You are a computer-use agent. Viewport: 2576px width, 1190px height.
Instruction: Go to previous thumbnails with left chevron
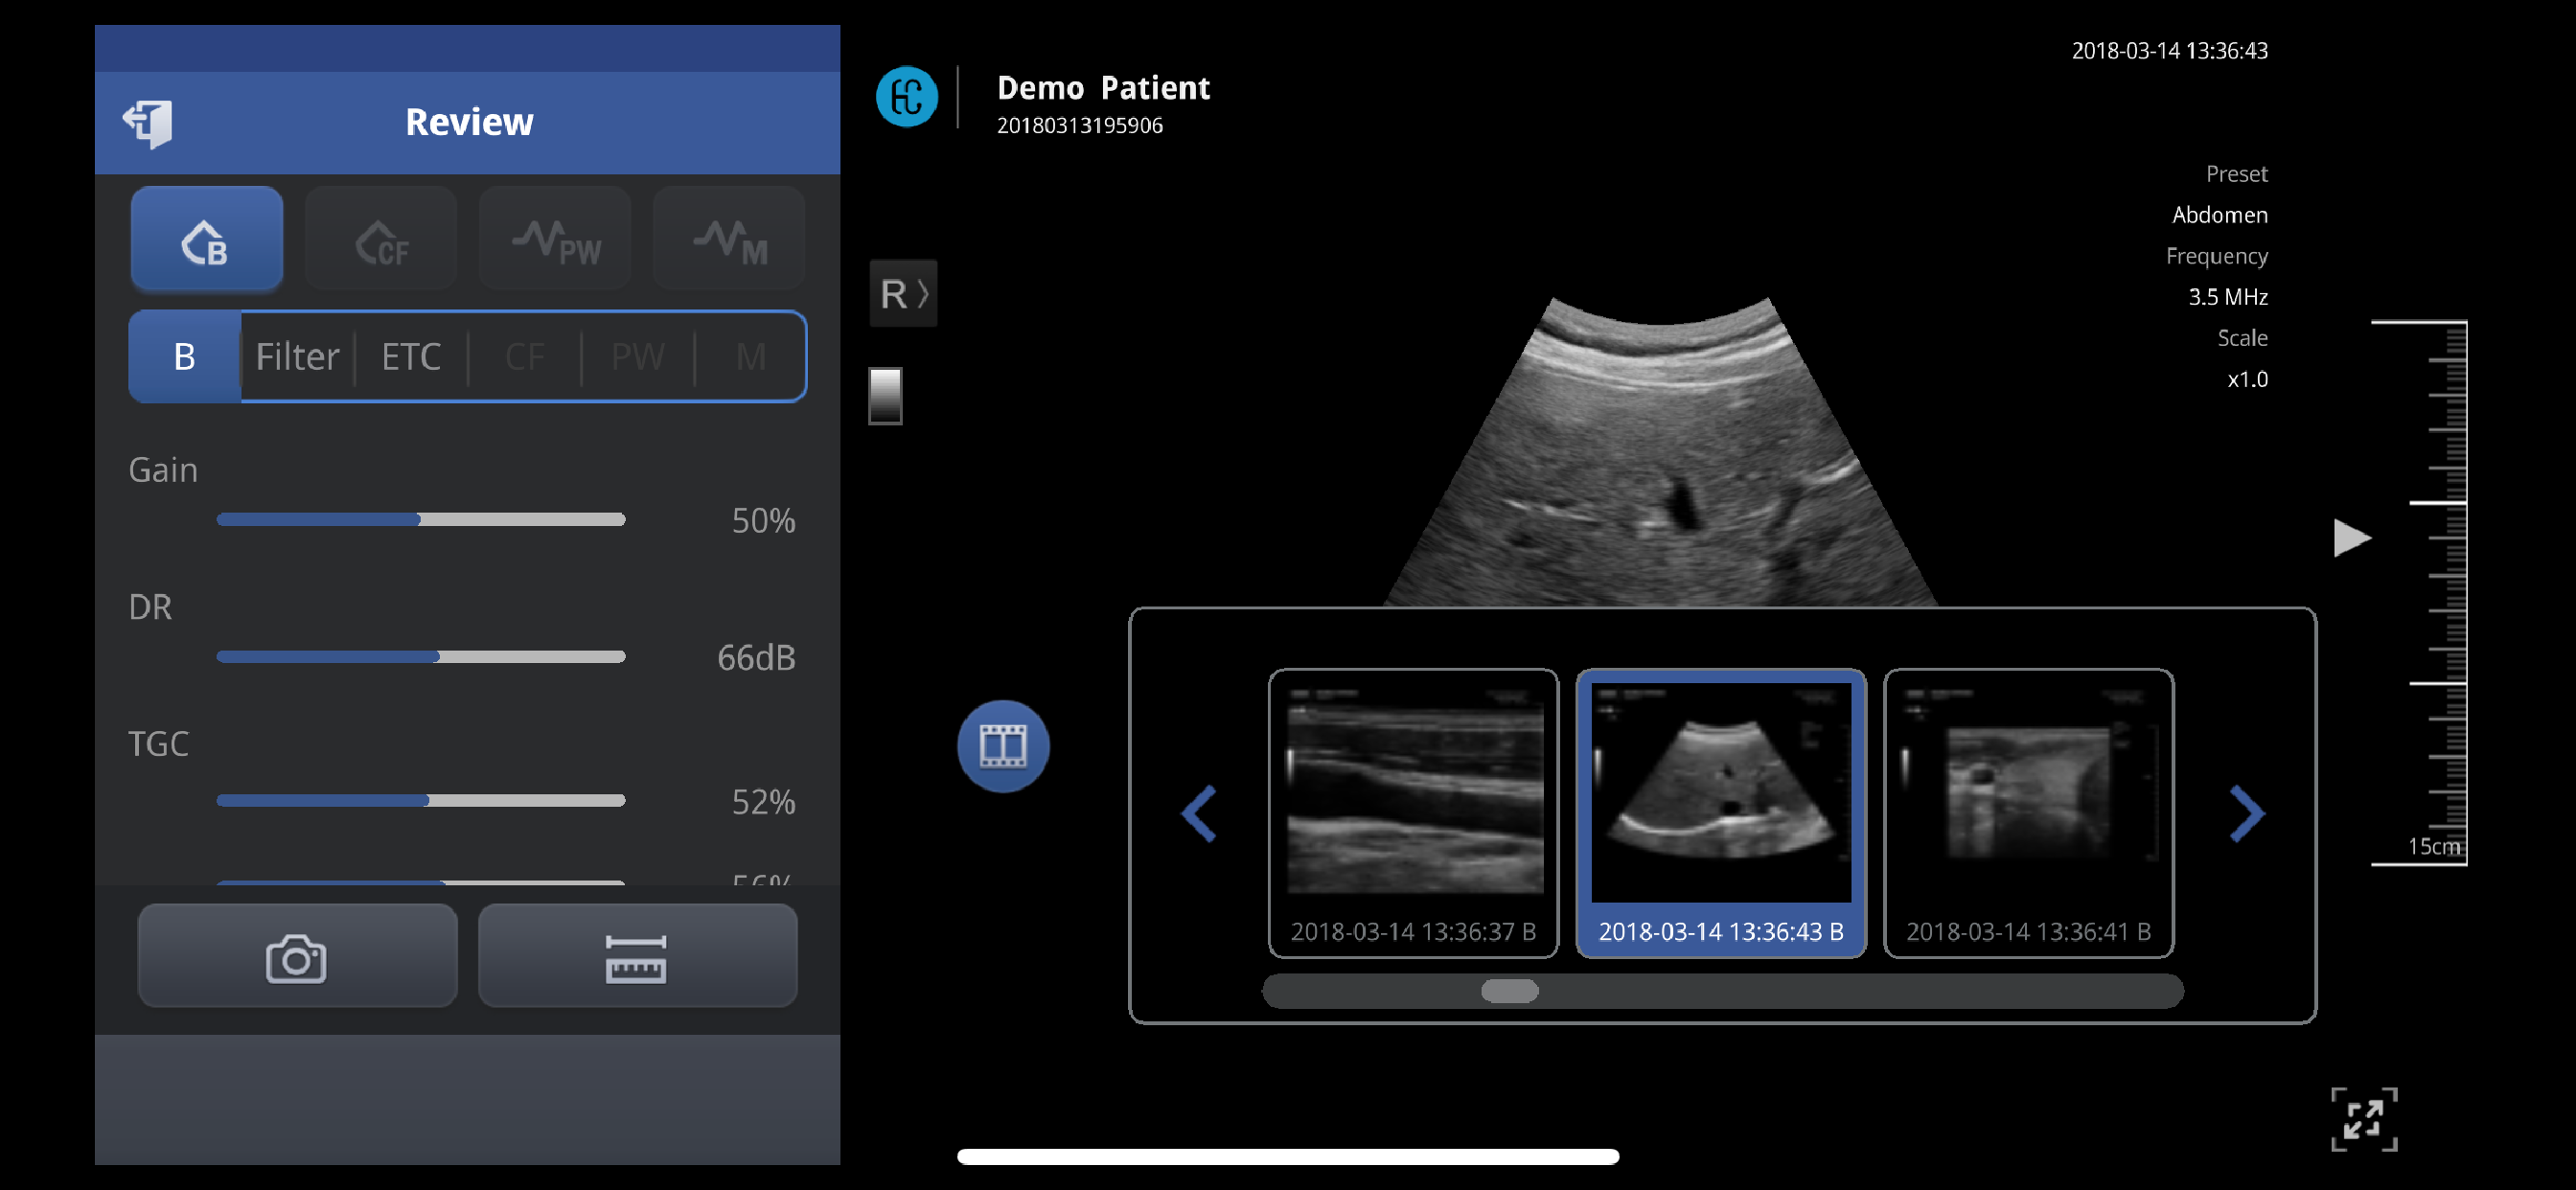point(1199,814)
